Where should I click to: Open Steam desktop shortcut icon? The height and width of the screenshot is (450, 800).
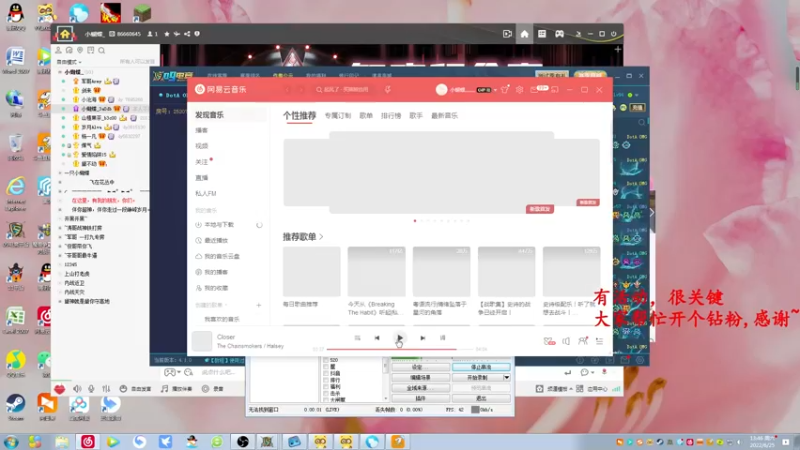tap(15, 407)
